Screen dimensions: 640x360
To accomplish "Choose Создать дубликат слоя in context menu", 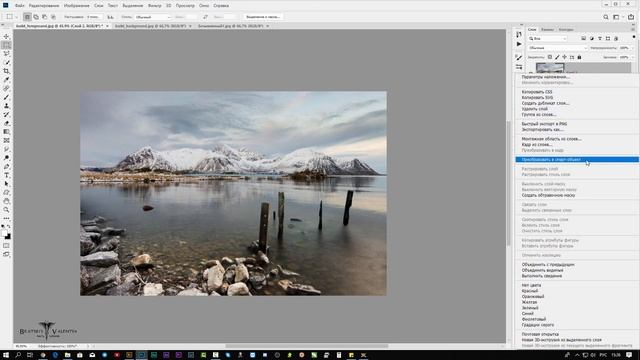I will pos(545,103).
